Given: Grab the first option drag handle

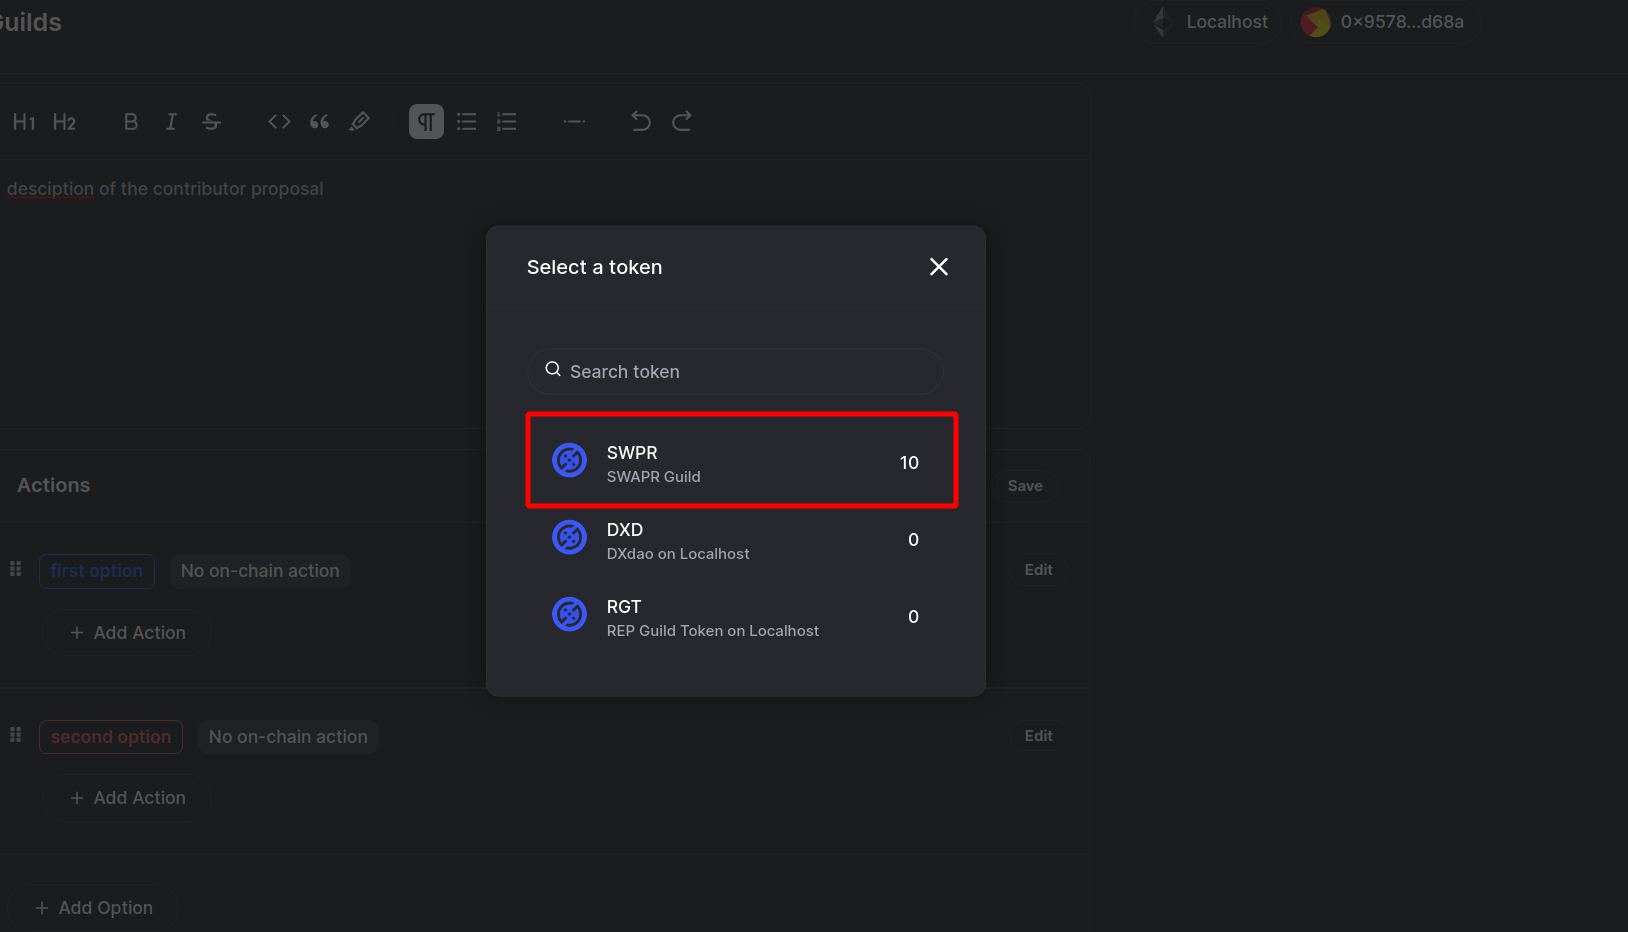Looking at the screenshot, I should click(x=15, y=569).
